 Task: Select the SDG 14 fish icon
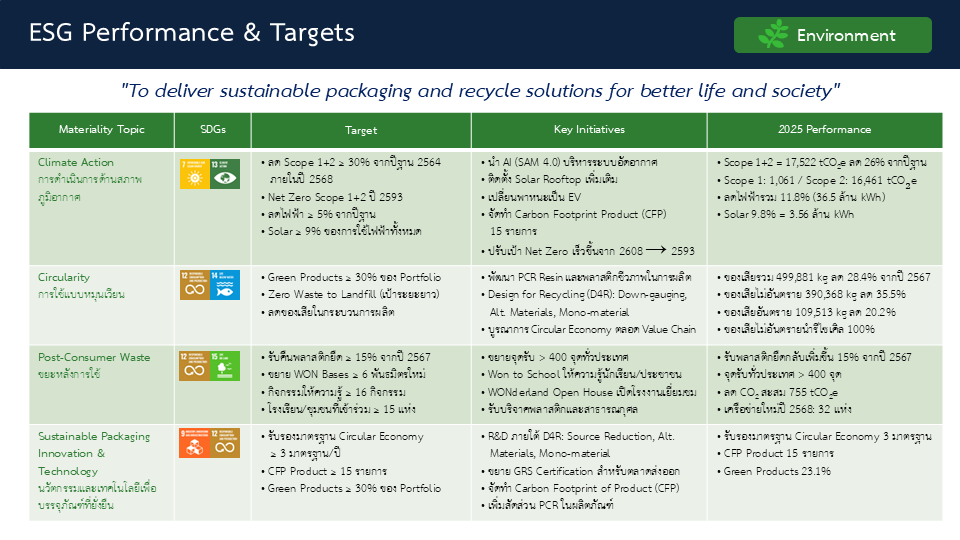(225, 285)
